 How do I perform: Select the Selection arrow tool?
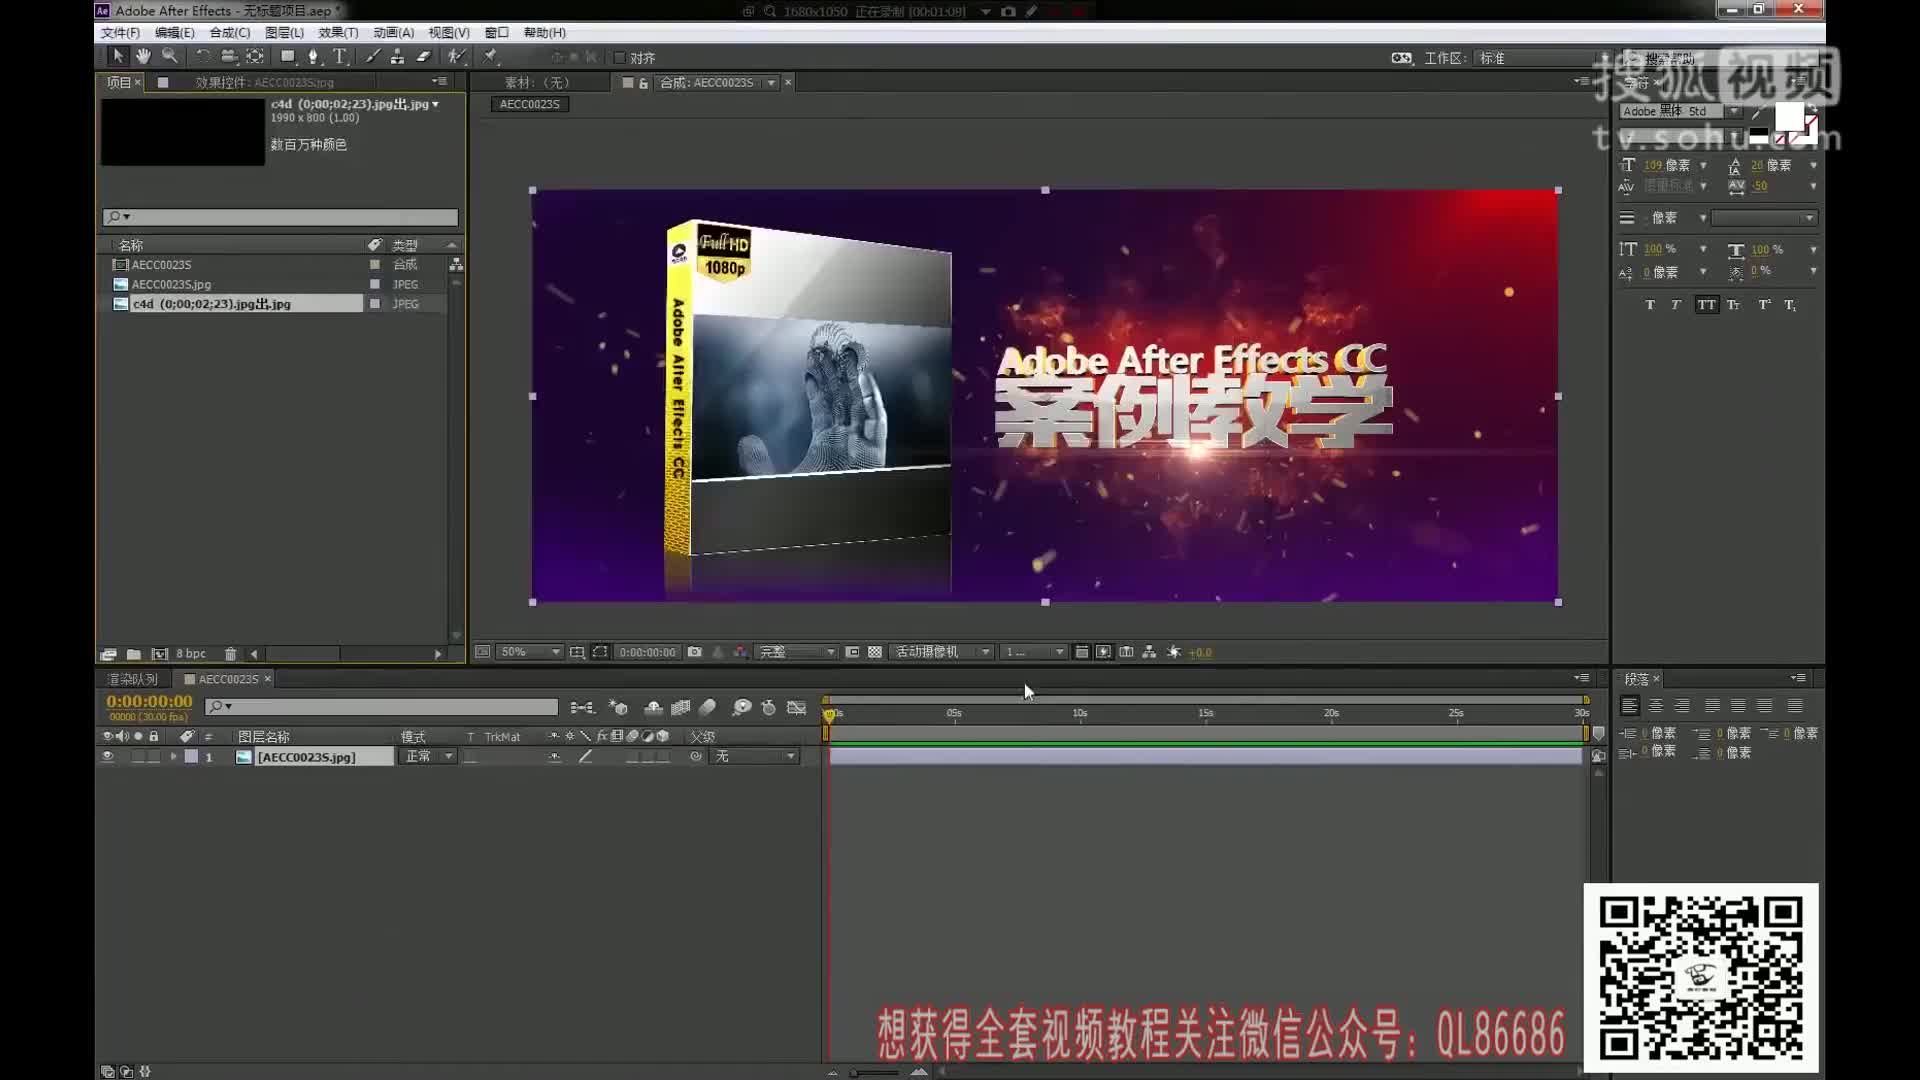117,56
